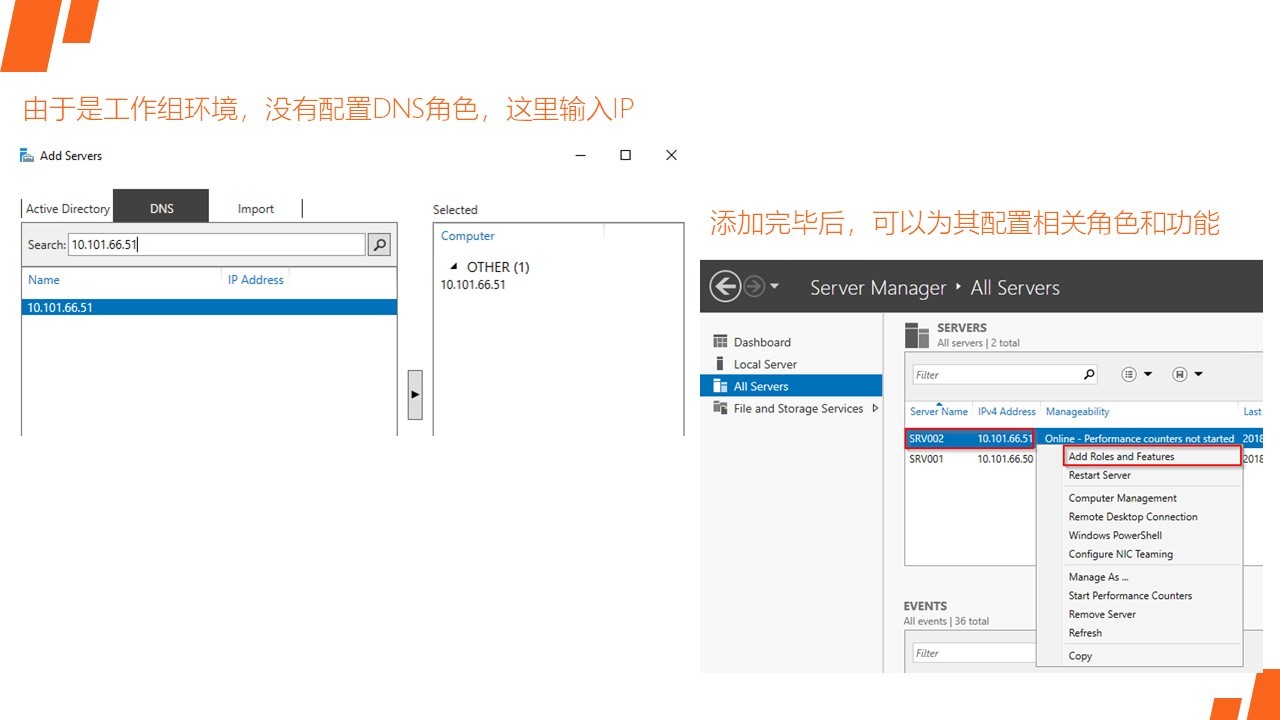Click the 10.101.66.50 IP cell
The width and height of the screenshot is (1280, 720).
(1005, 459)
